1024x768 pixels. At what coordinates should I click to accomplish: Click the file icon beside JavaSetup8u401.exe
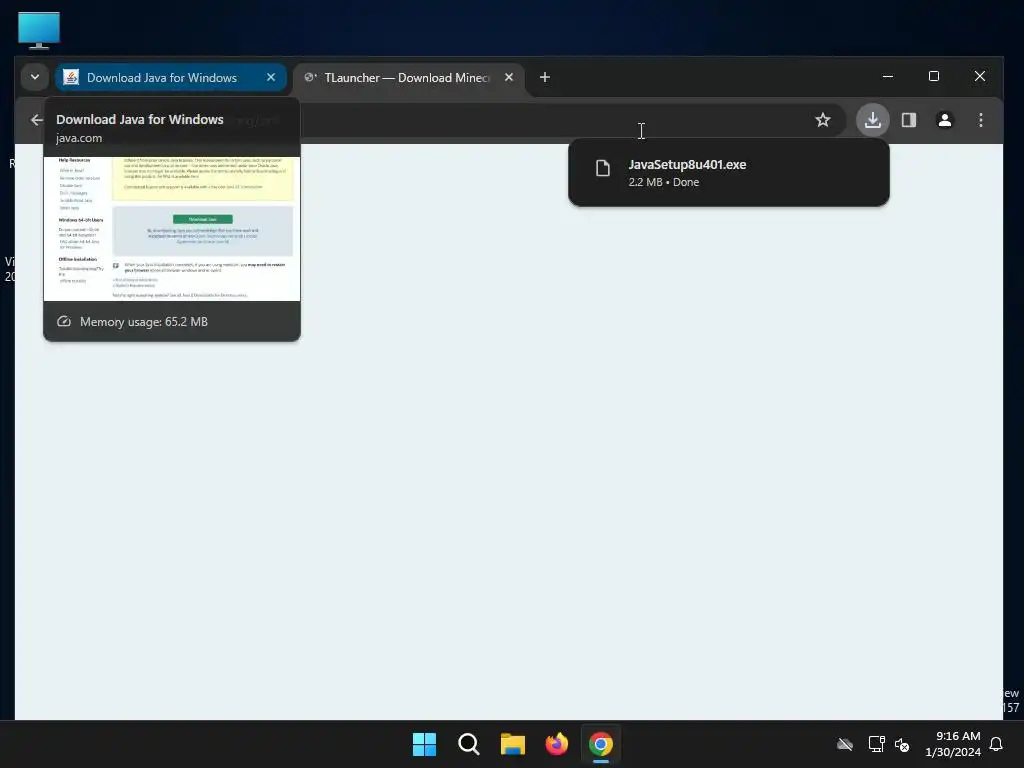tap(603, 168)
